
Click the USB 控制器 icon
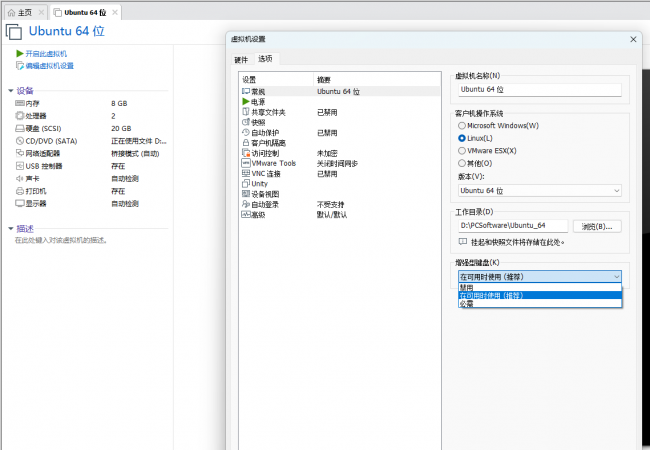pyautogui.click(x=20, y=166)
